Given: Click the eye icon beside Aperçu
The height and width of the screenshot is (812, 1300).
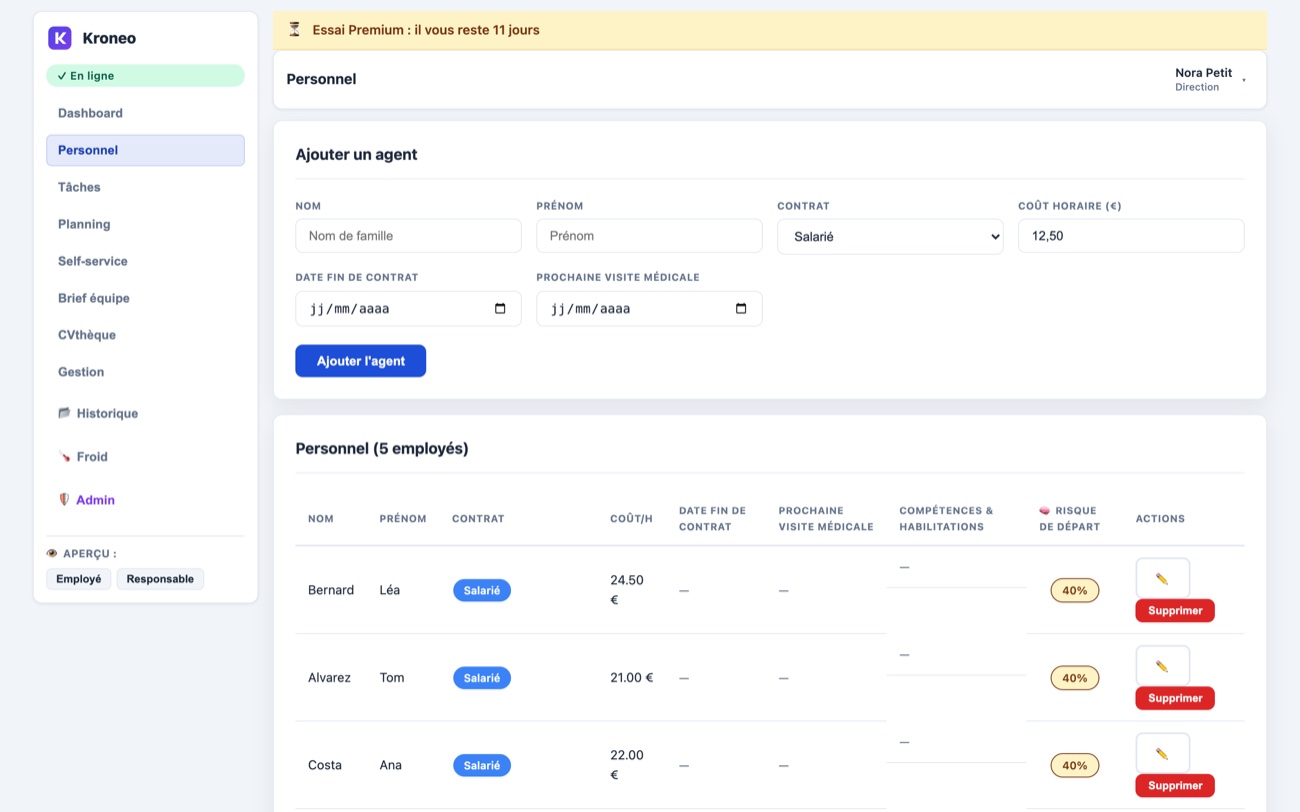Looking at the screenshot, I should (52, 553).
